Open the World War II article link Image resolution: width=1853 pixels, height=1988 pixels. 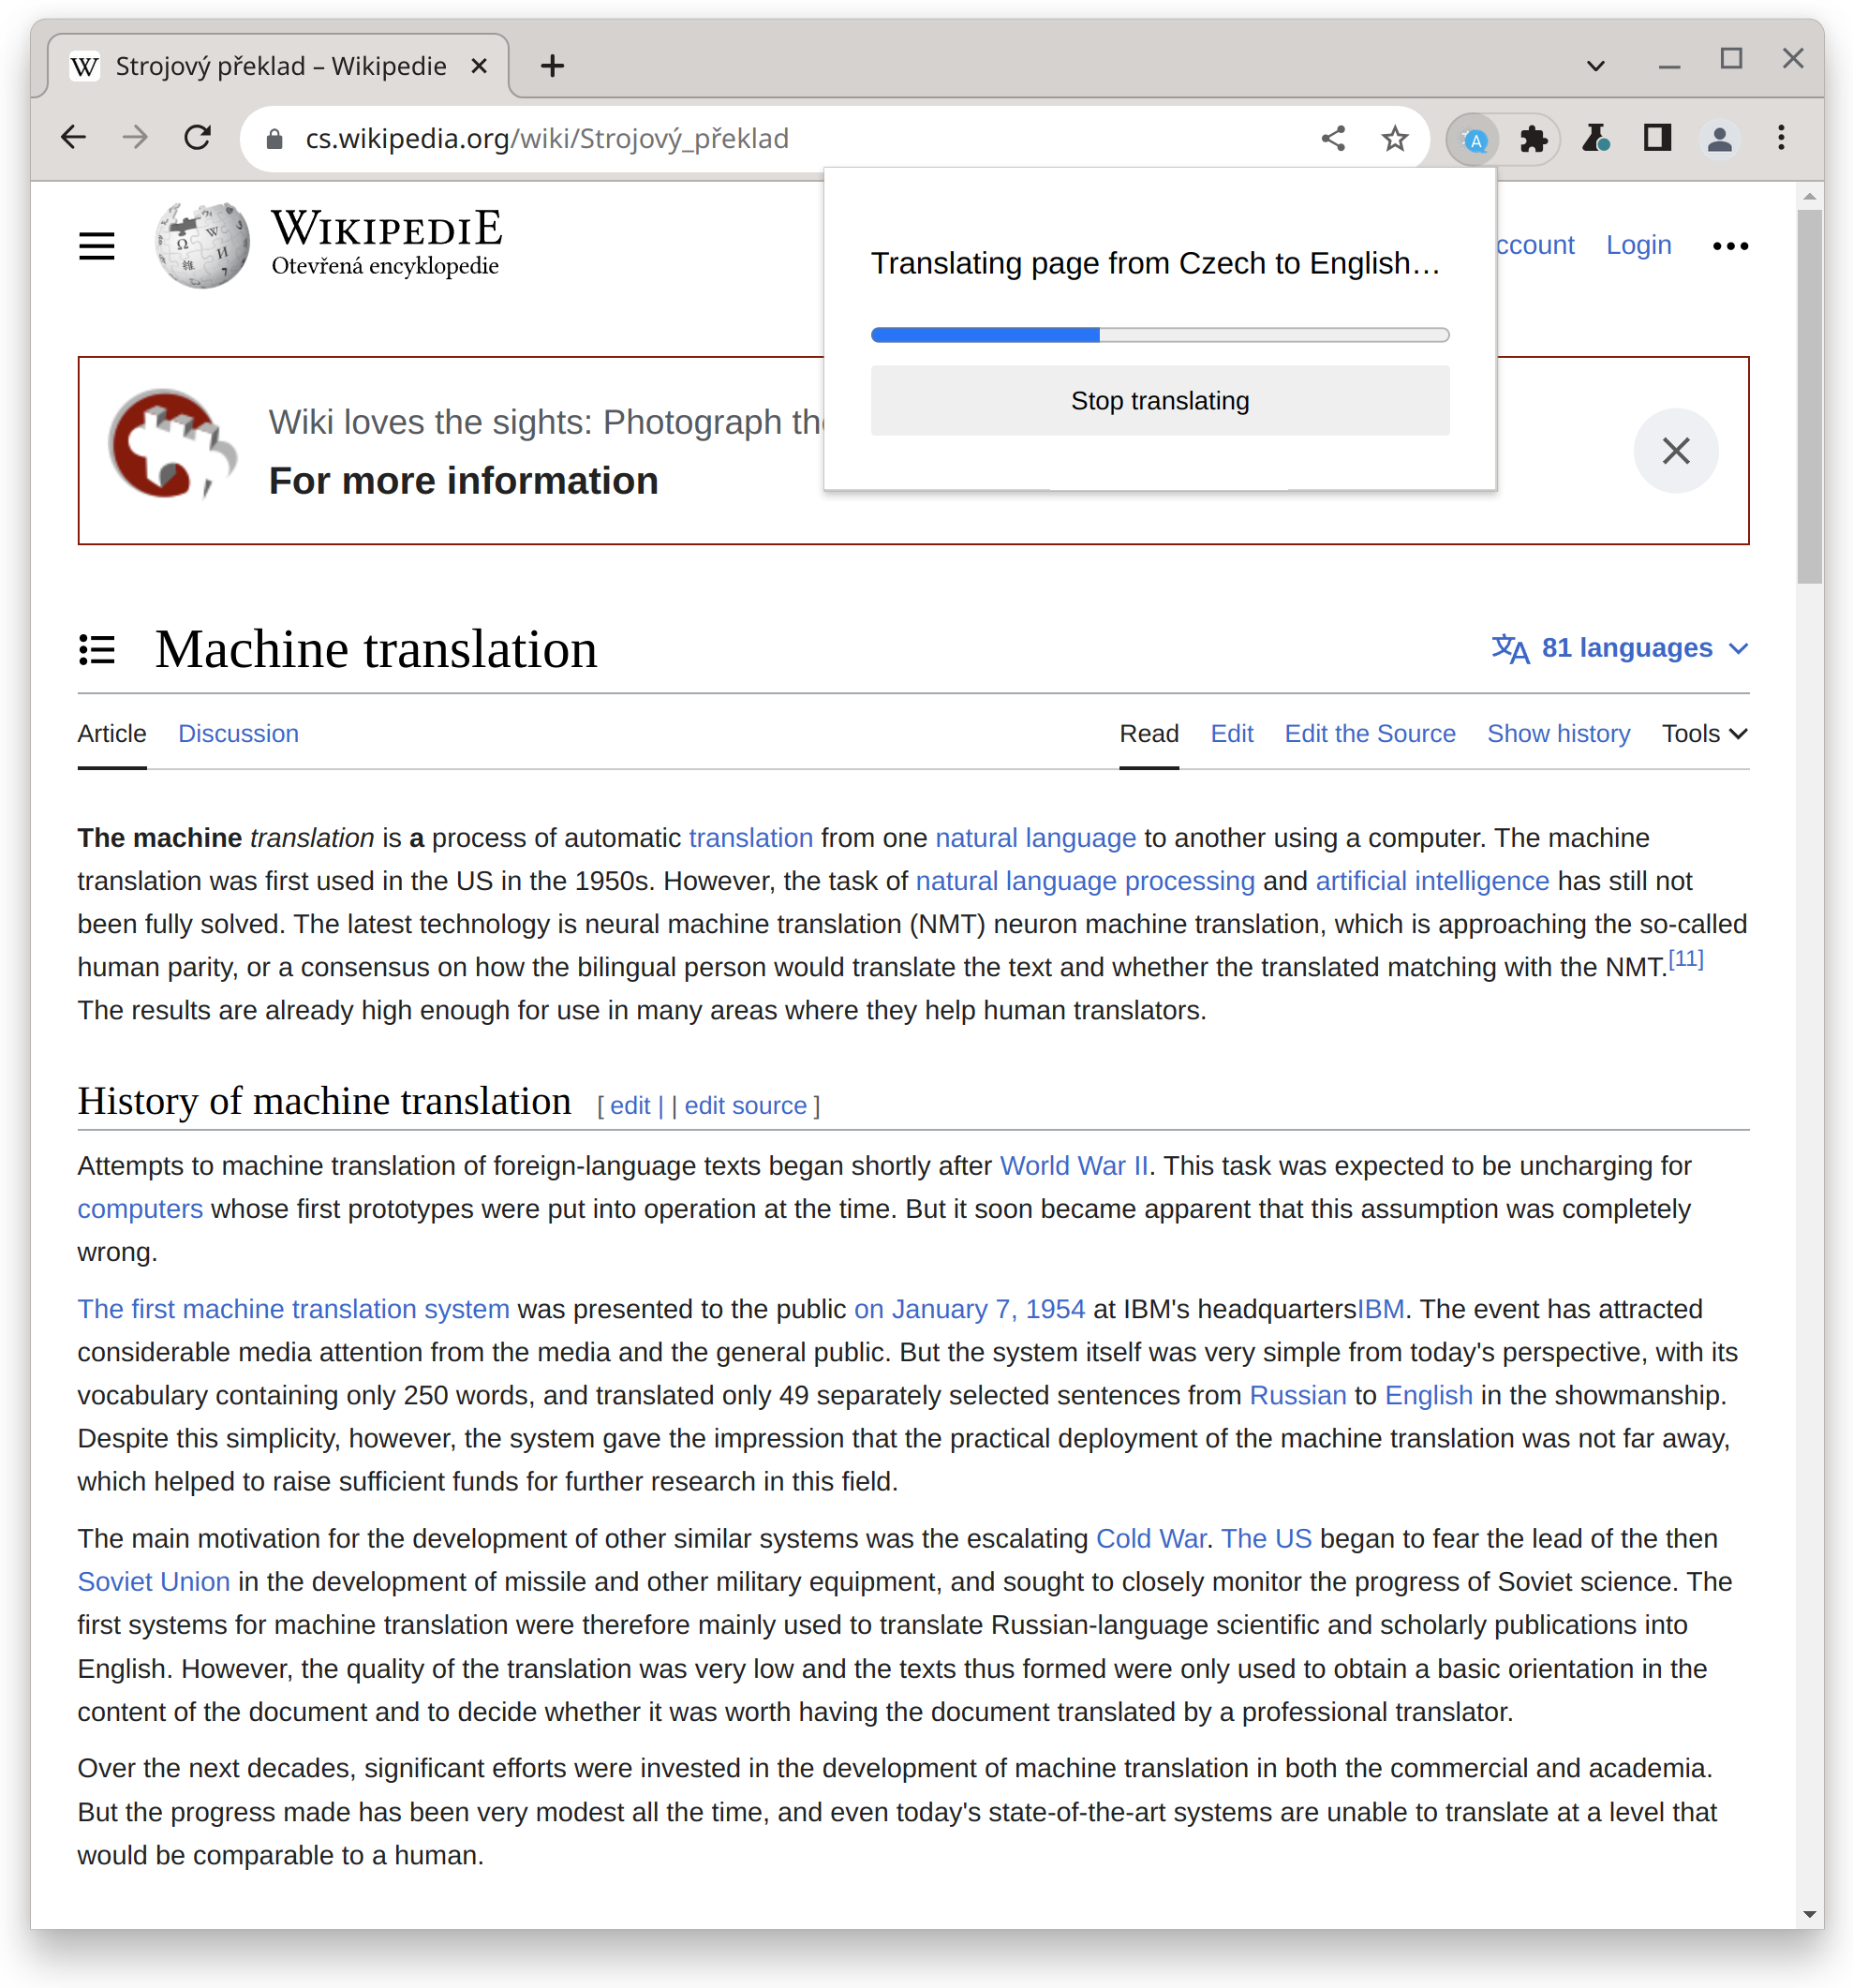coord(1073,1165)
